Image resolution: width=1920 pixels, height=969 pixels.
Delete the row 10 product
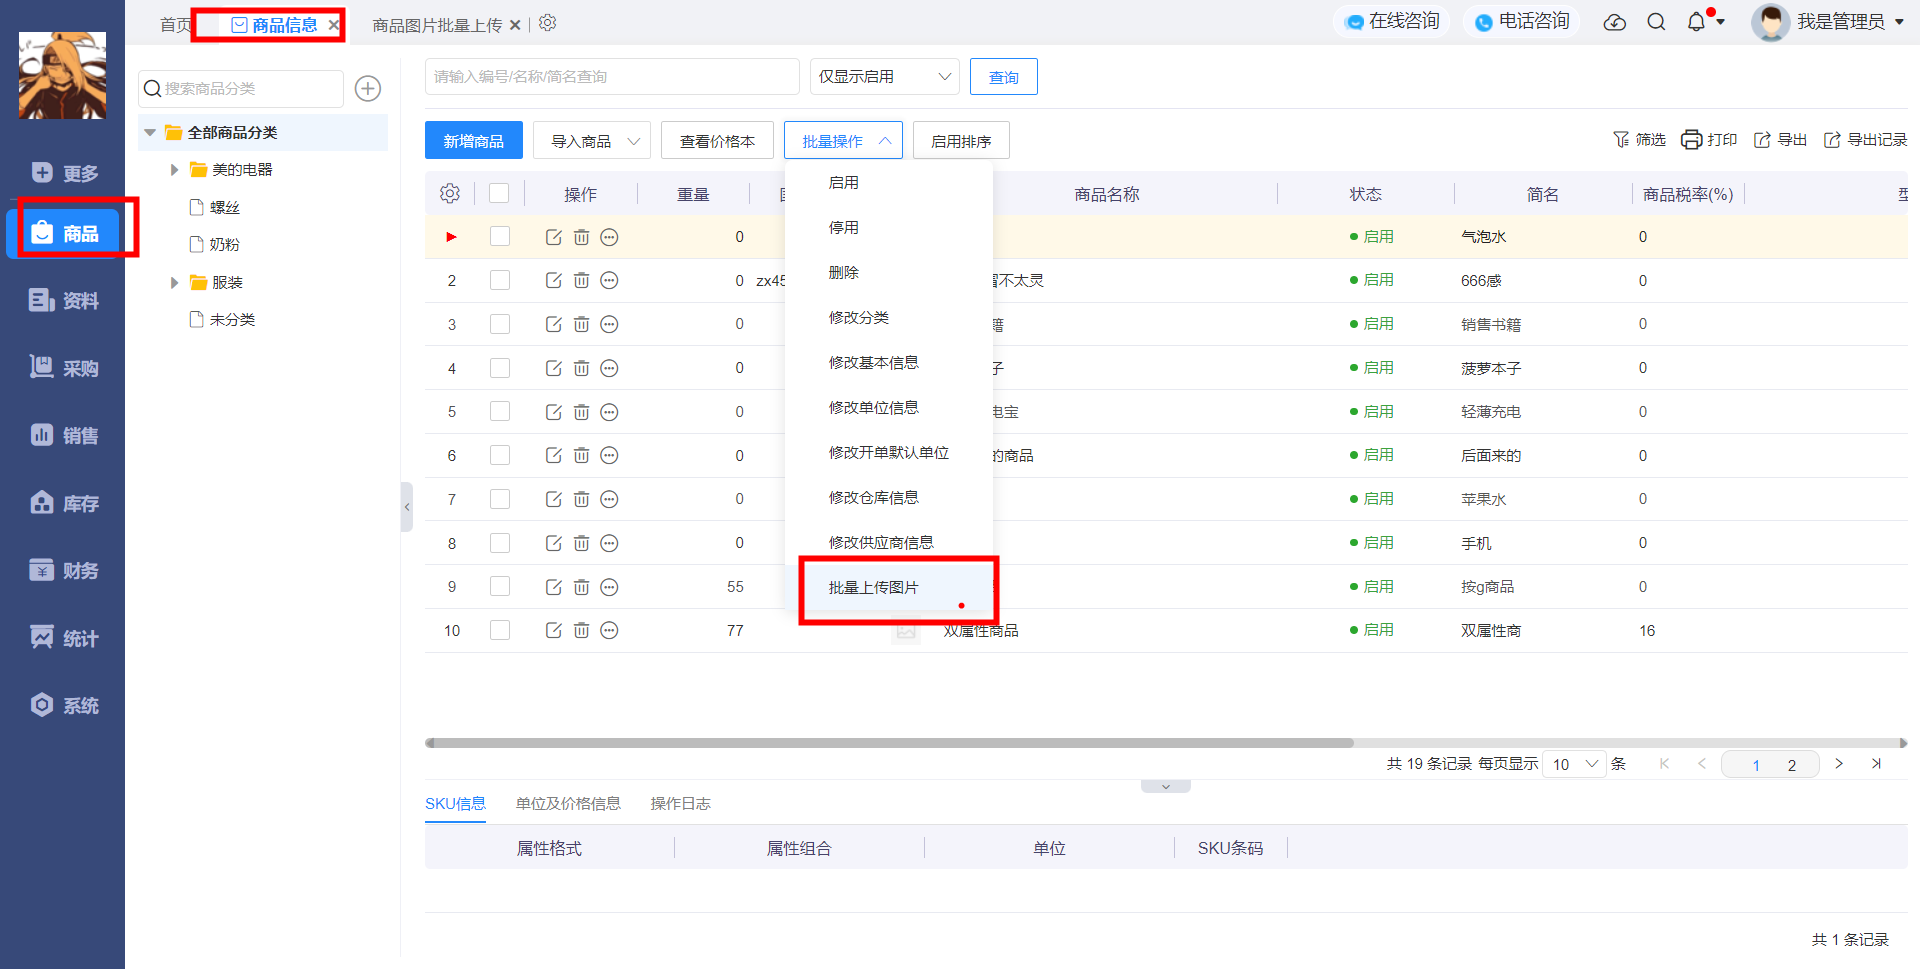coord(581,630)
